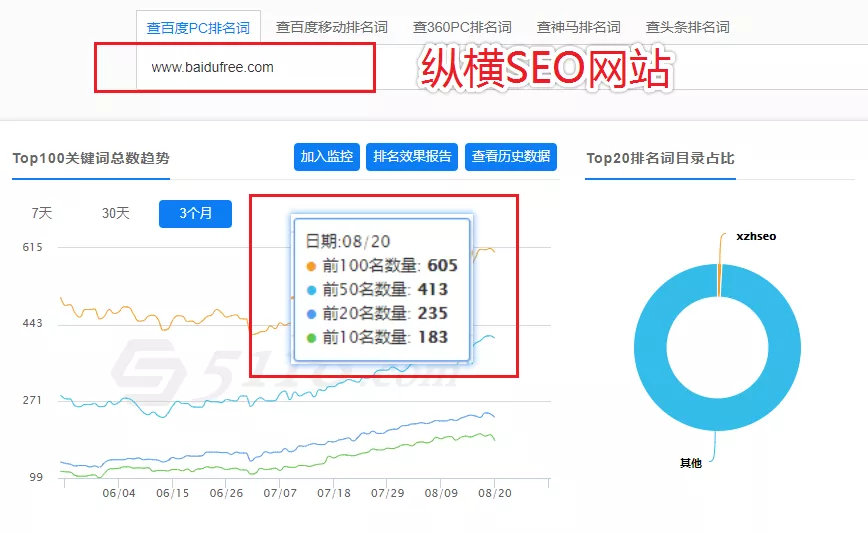The width and height of the screenshot is (868, 533).
Task: Click the 06/04 x-axis date label
Action: pyautogui.click(x=119, y=493)
